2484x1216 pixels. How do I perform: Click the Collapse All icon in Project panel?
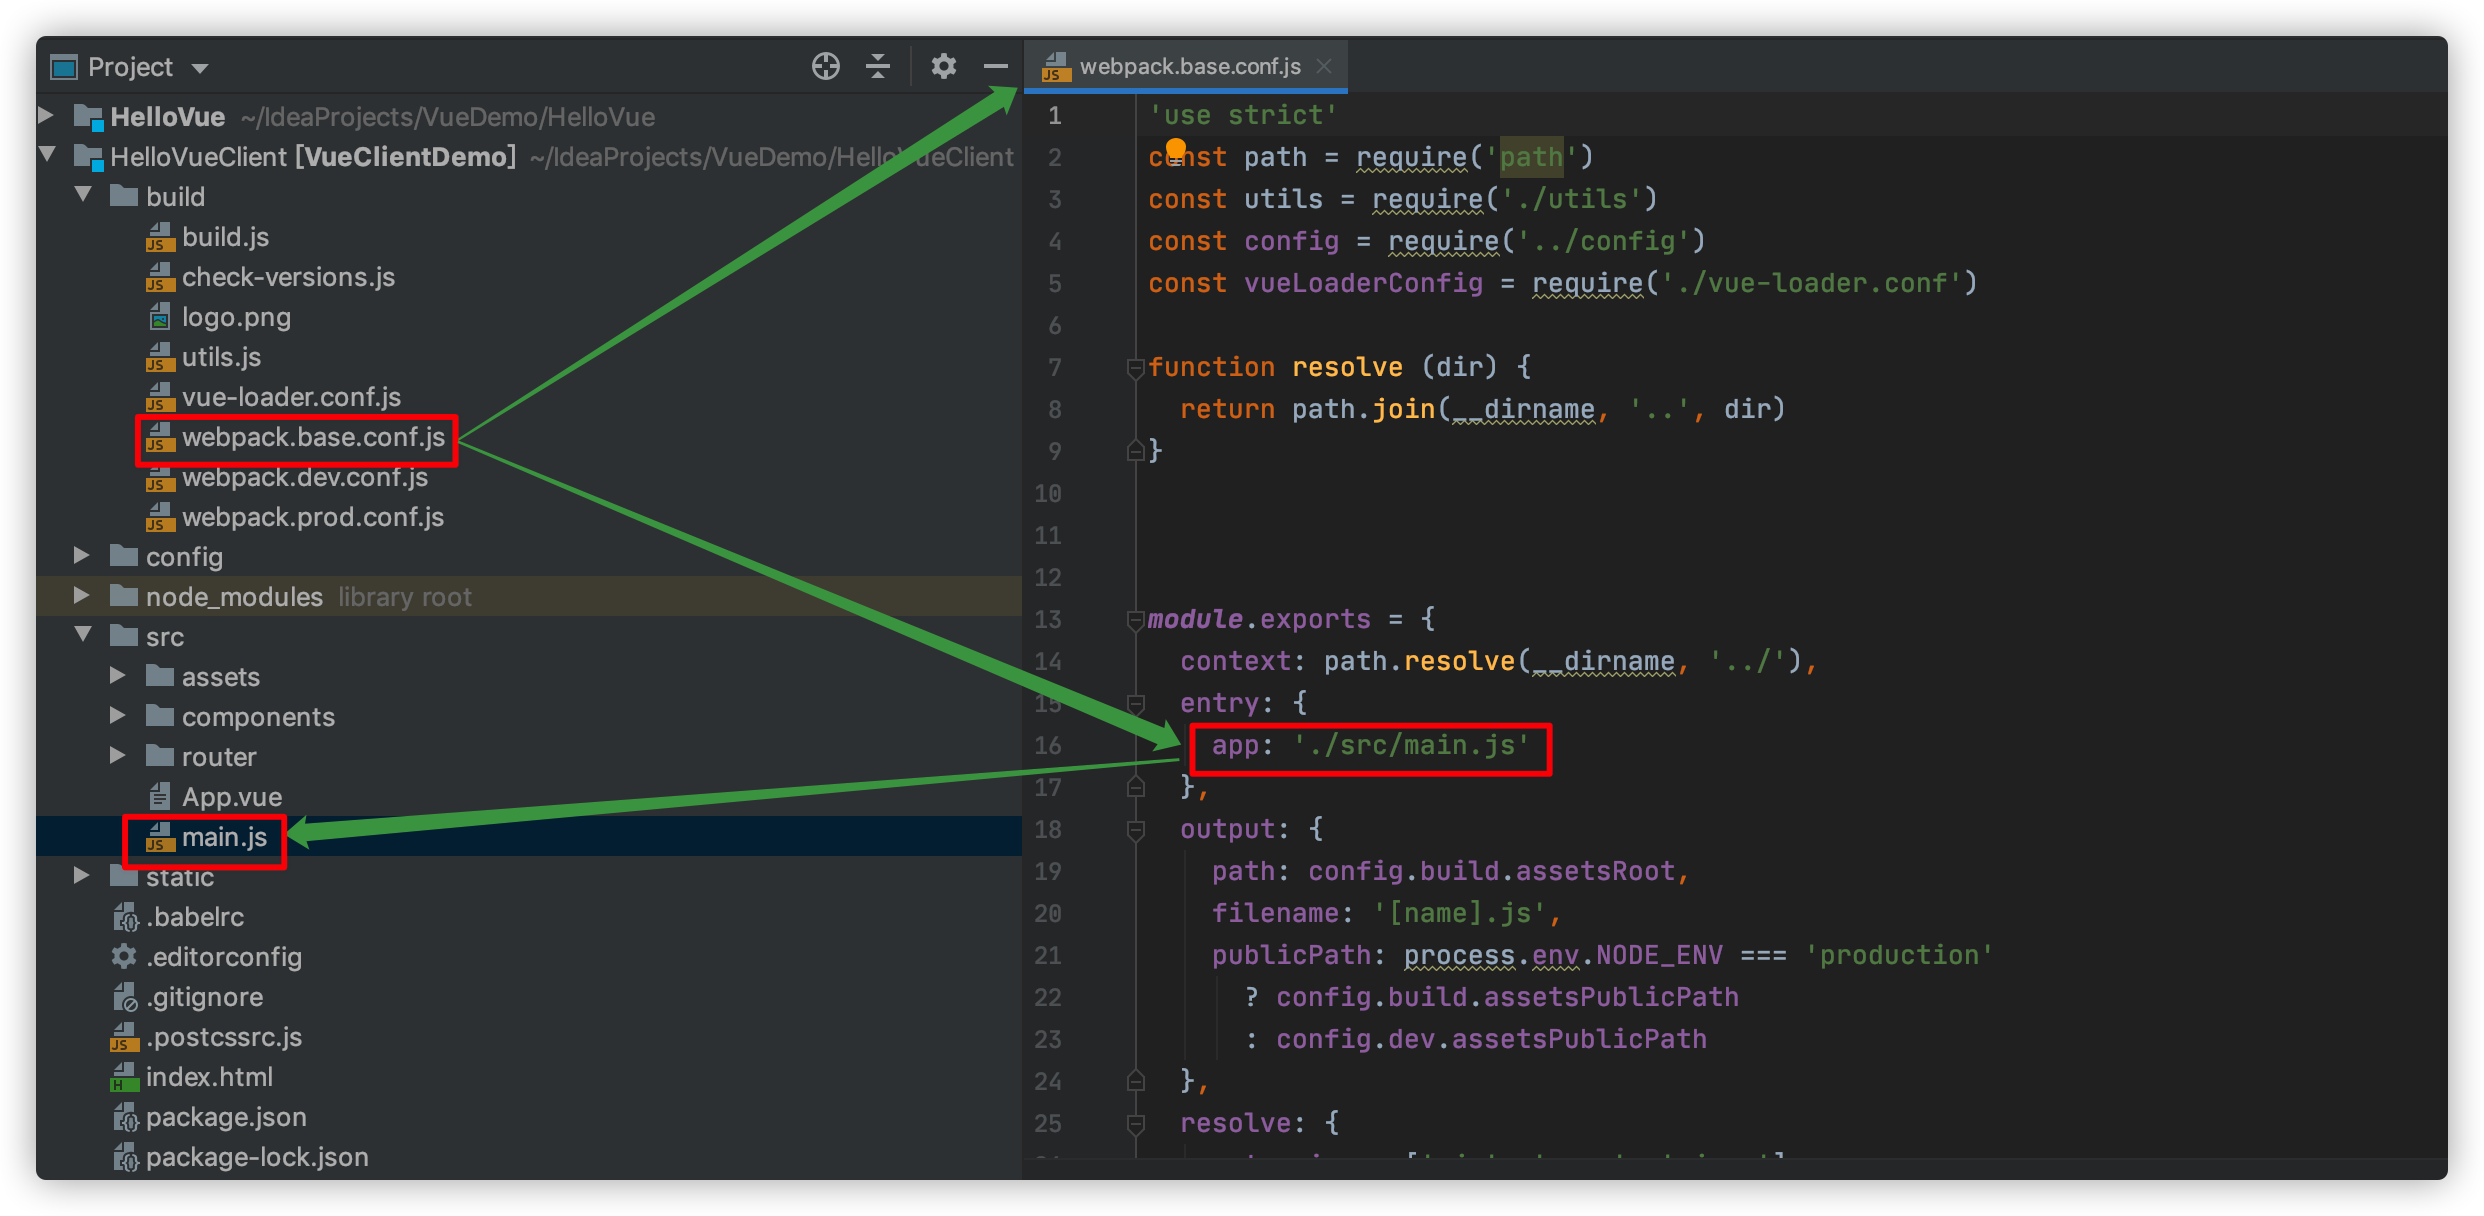pos(878,67)
